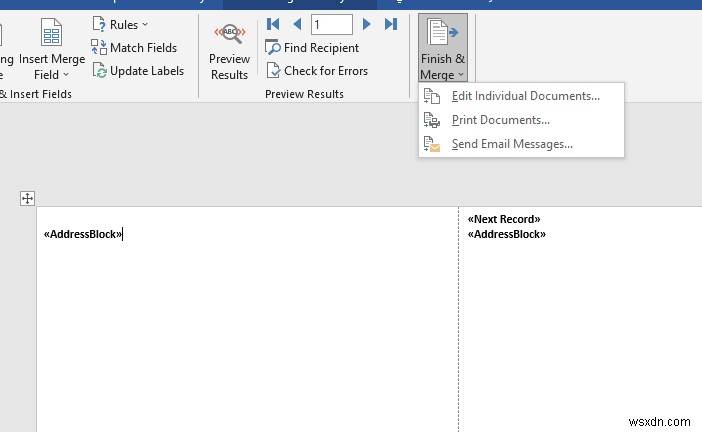Jump to last record
702x432 pixels.
(x=391, y=24)
